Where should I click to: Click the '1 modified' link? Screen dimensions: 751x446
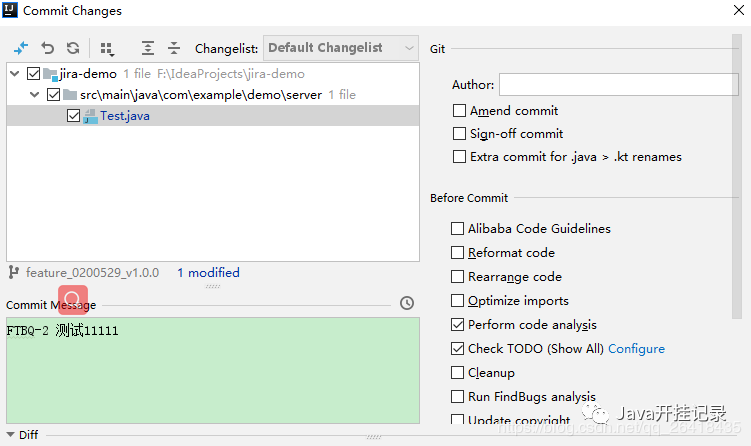point(208,272)
